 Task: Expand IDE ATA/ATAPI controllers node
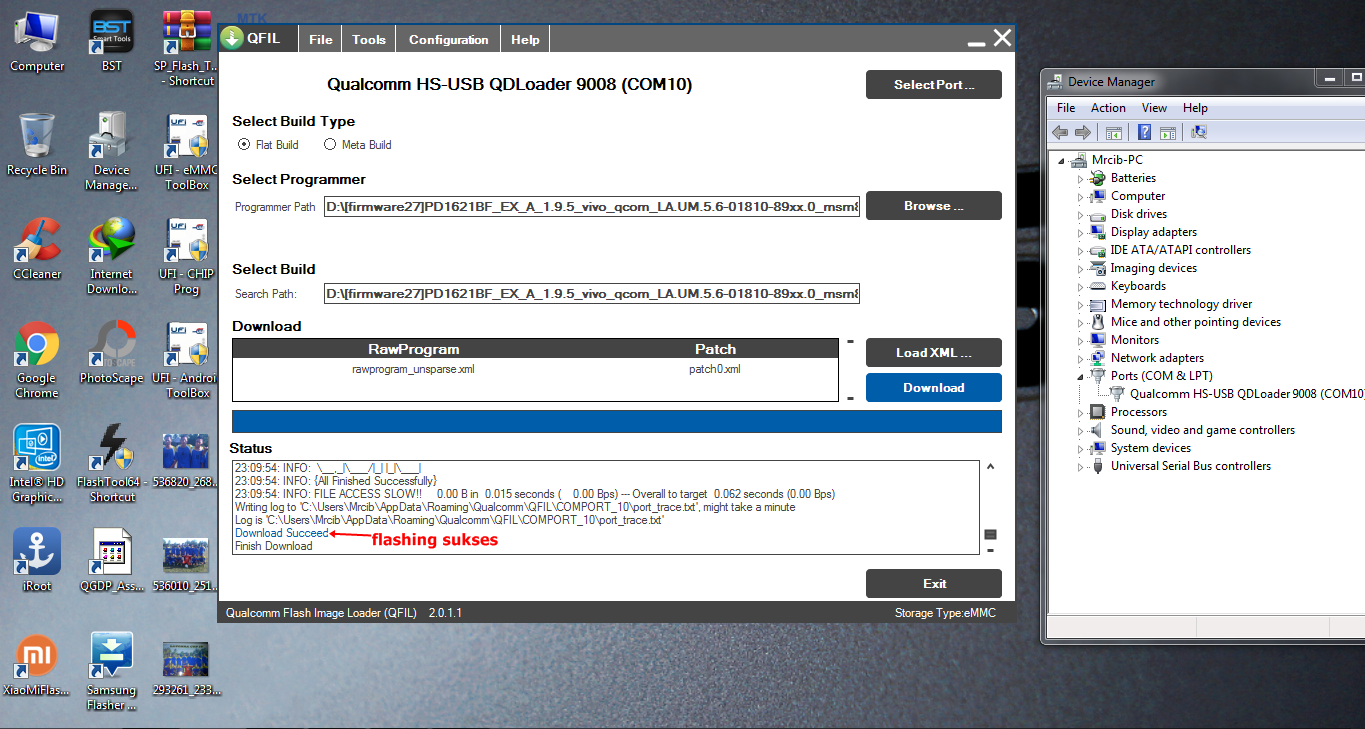point(1080,250)
